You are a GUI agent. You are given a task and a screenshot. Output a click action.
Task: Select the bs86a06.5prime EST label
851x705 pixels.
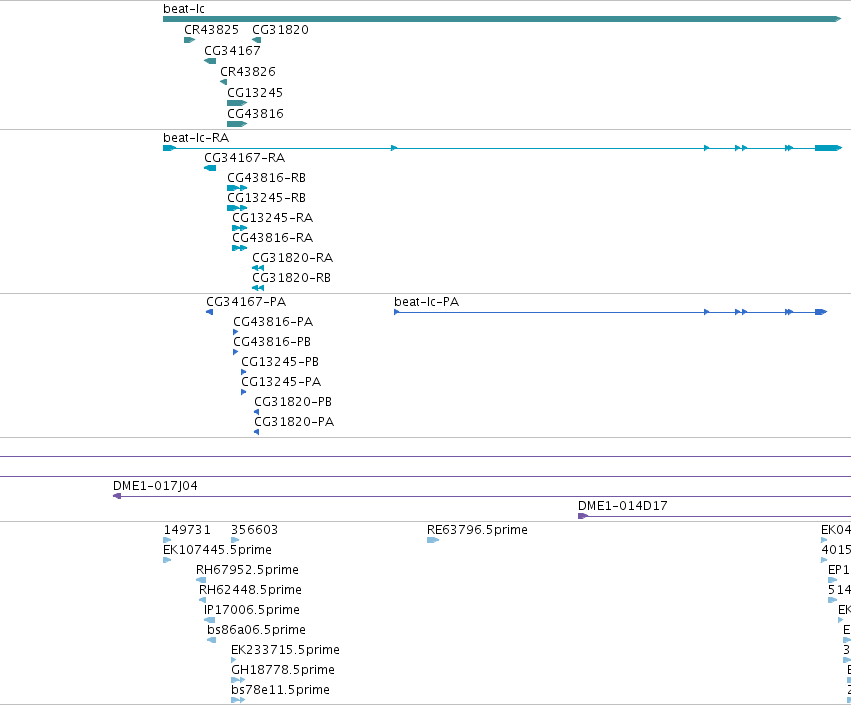coord(256,631)
